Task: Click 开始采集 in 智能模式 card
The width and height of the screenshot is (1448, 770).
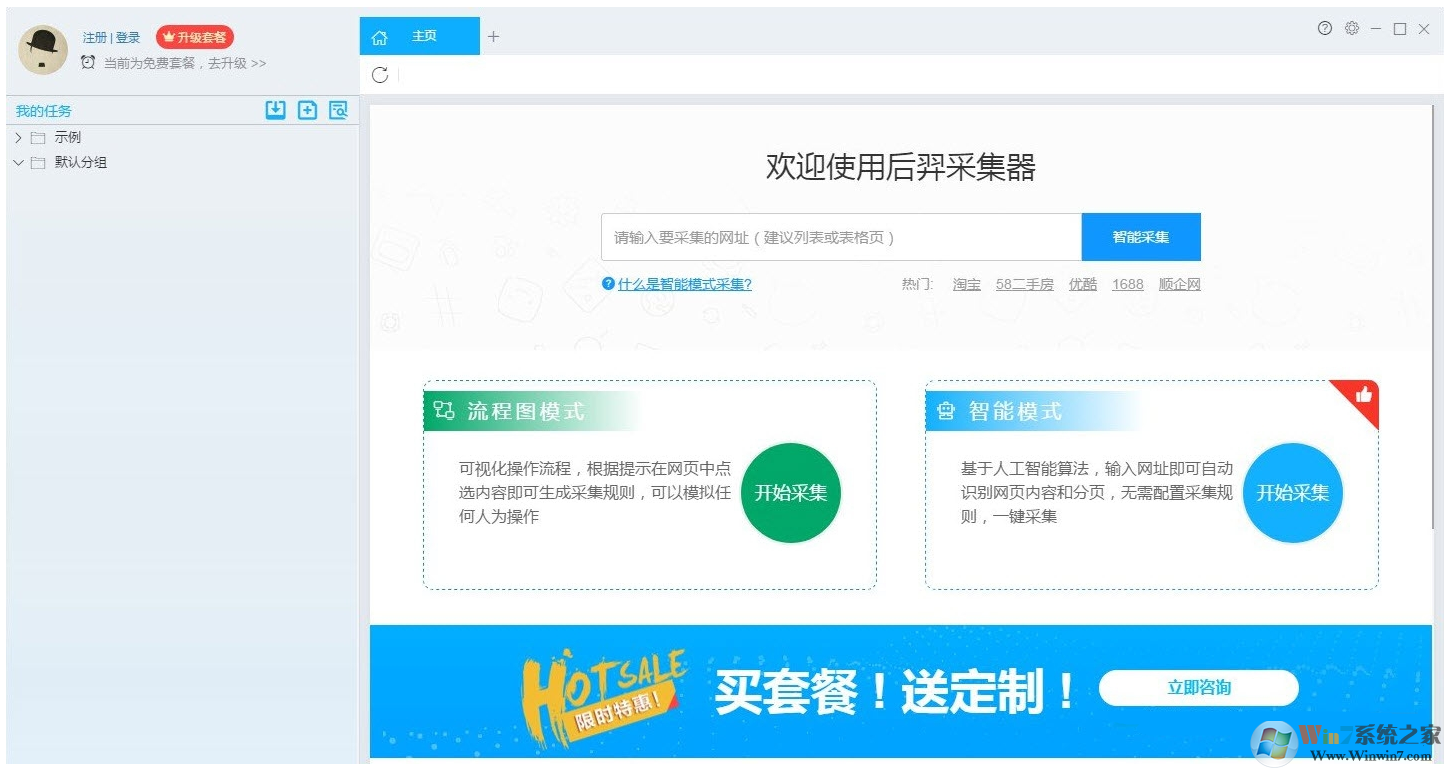Action: 1292,492
